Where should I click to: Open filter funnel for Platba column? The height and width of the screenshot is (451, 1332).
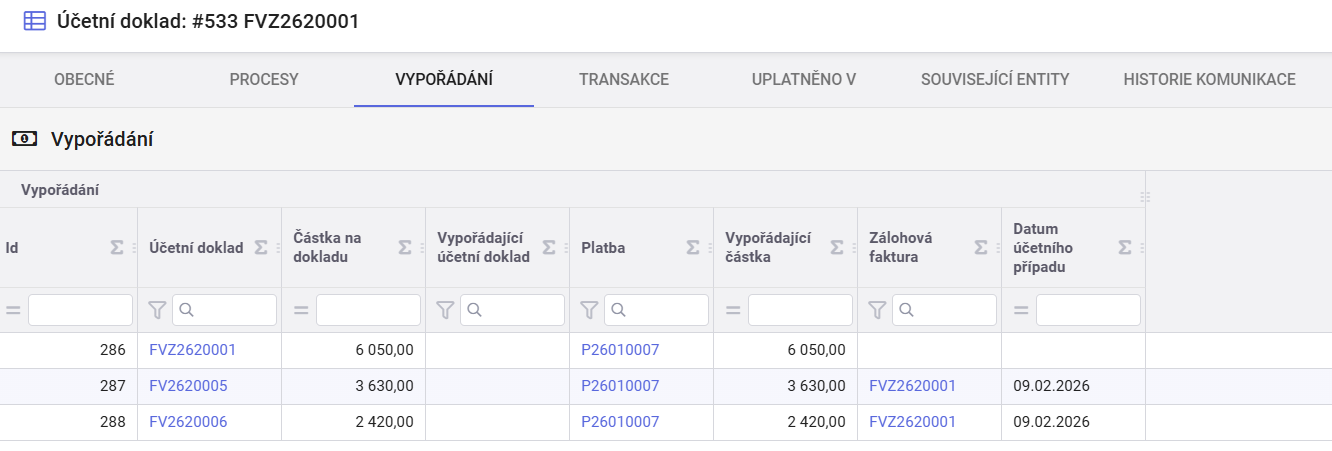[x=588, y=311]
